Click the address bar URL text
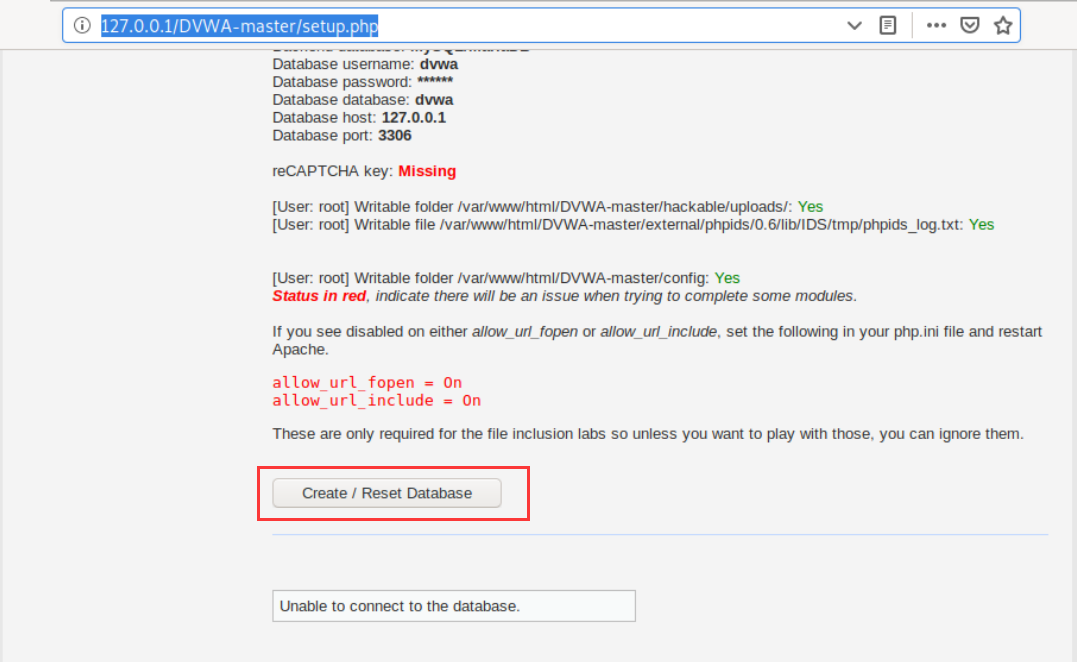This screenshot has height=662, width=1077. pos(240,26)
